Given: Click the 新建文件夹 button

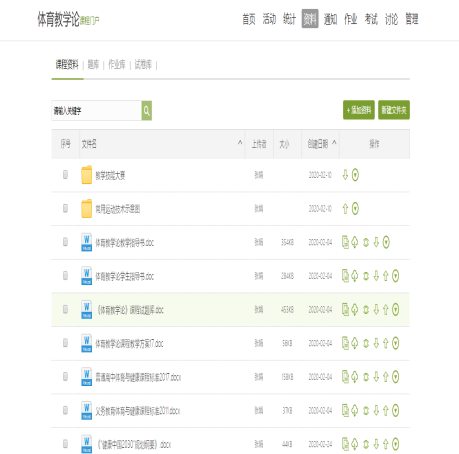Looking at the screenshot, I should pos(394,110).
